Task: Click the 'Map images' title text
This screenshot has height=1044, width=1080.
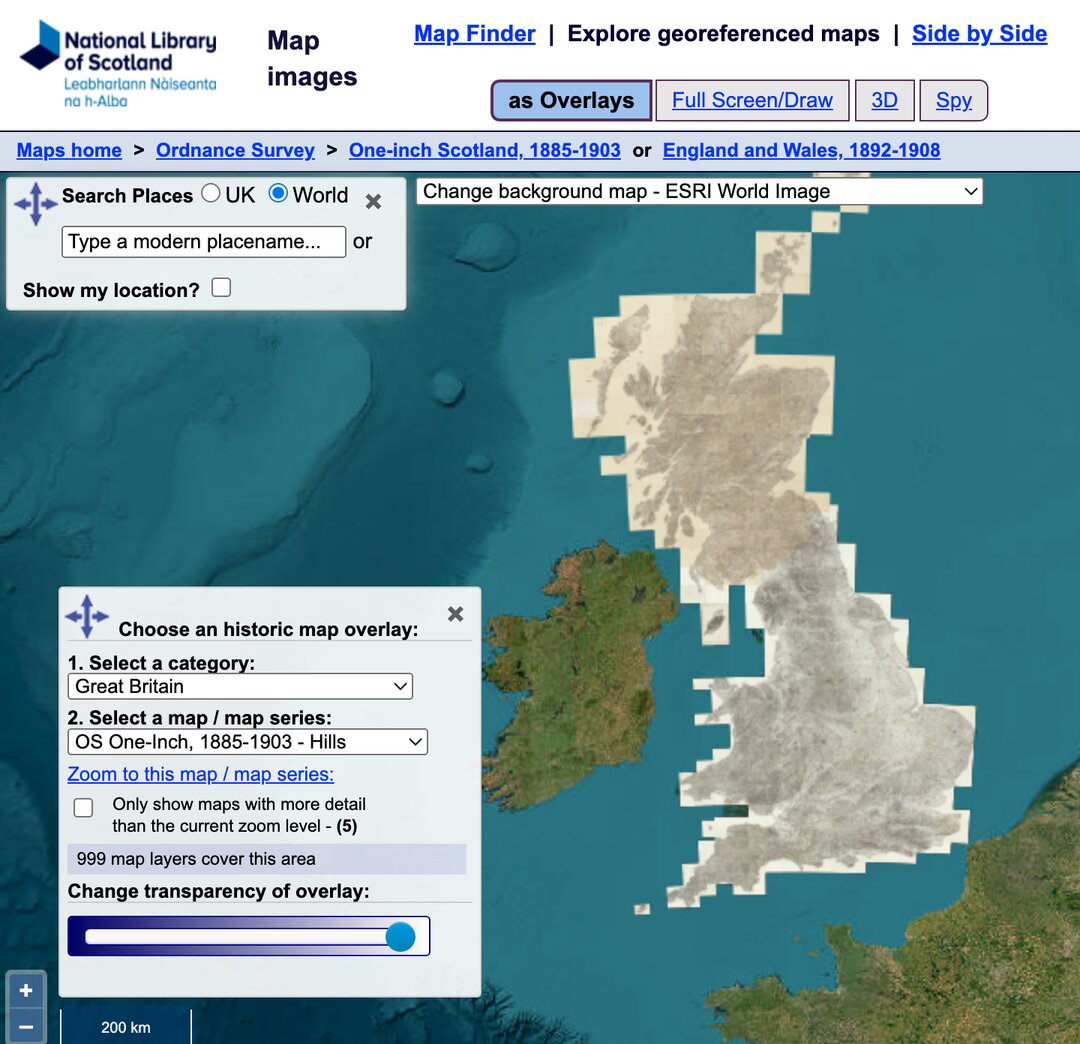Action: coord(312,59)
